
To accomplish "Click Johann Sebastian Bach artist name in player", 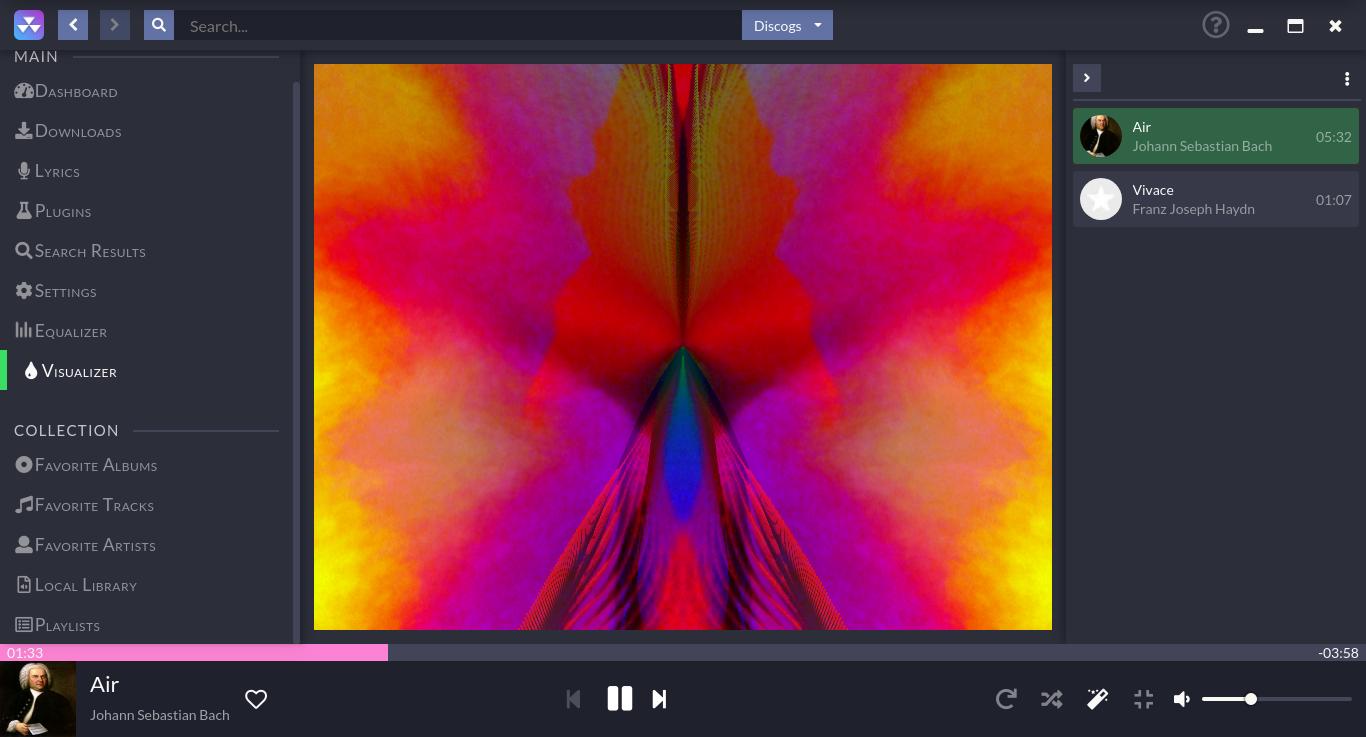I will [x=160, y=715].
